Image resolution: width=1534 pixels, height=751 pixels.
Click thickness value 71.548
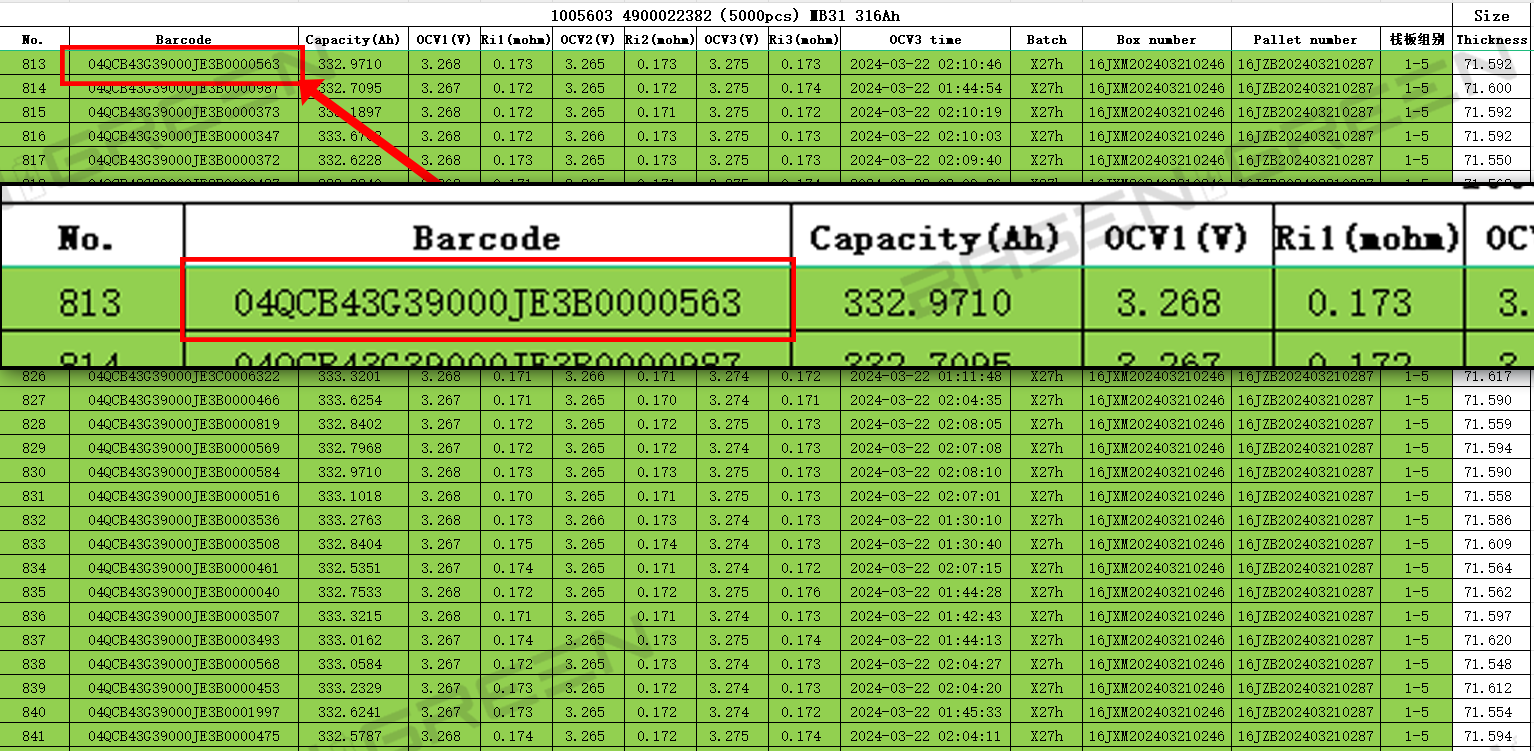click(1488, 664)
